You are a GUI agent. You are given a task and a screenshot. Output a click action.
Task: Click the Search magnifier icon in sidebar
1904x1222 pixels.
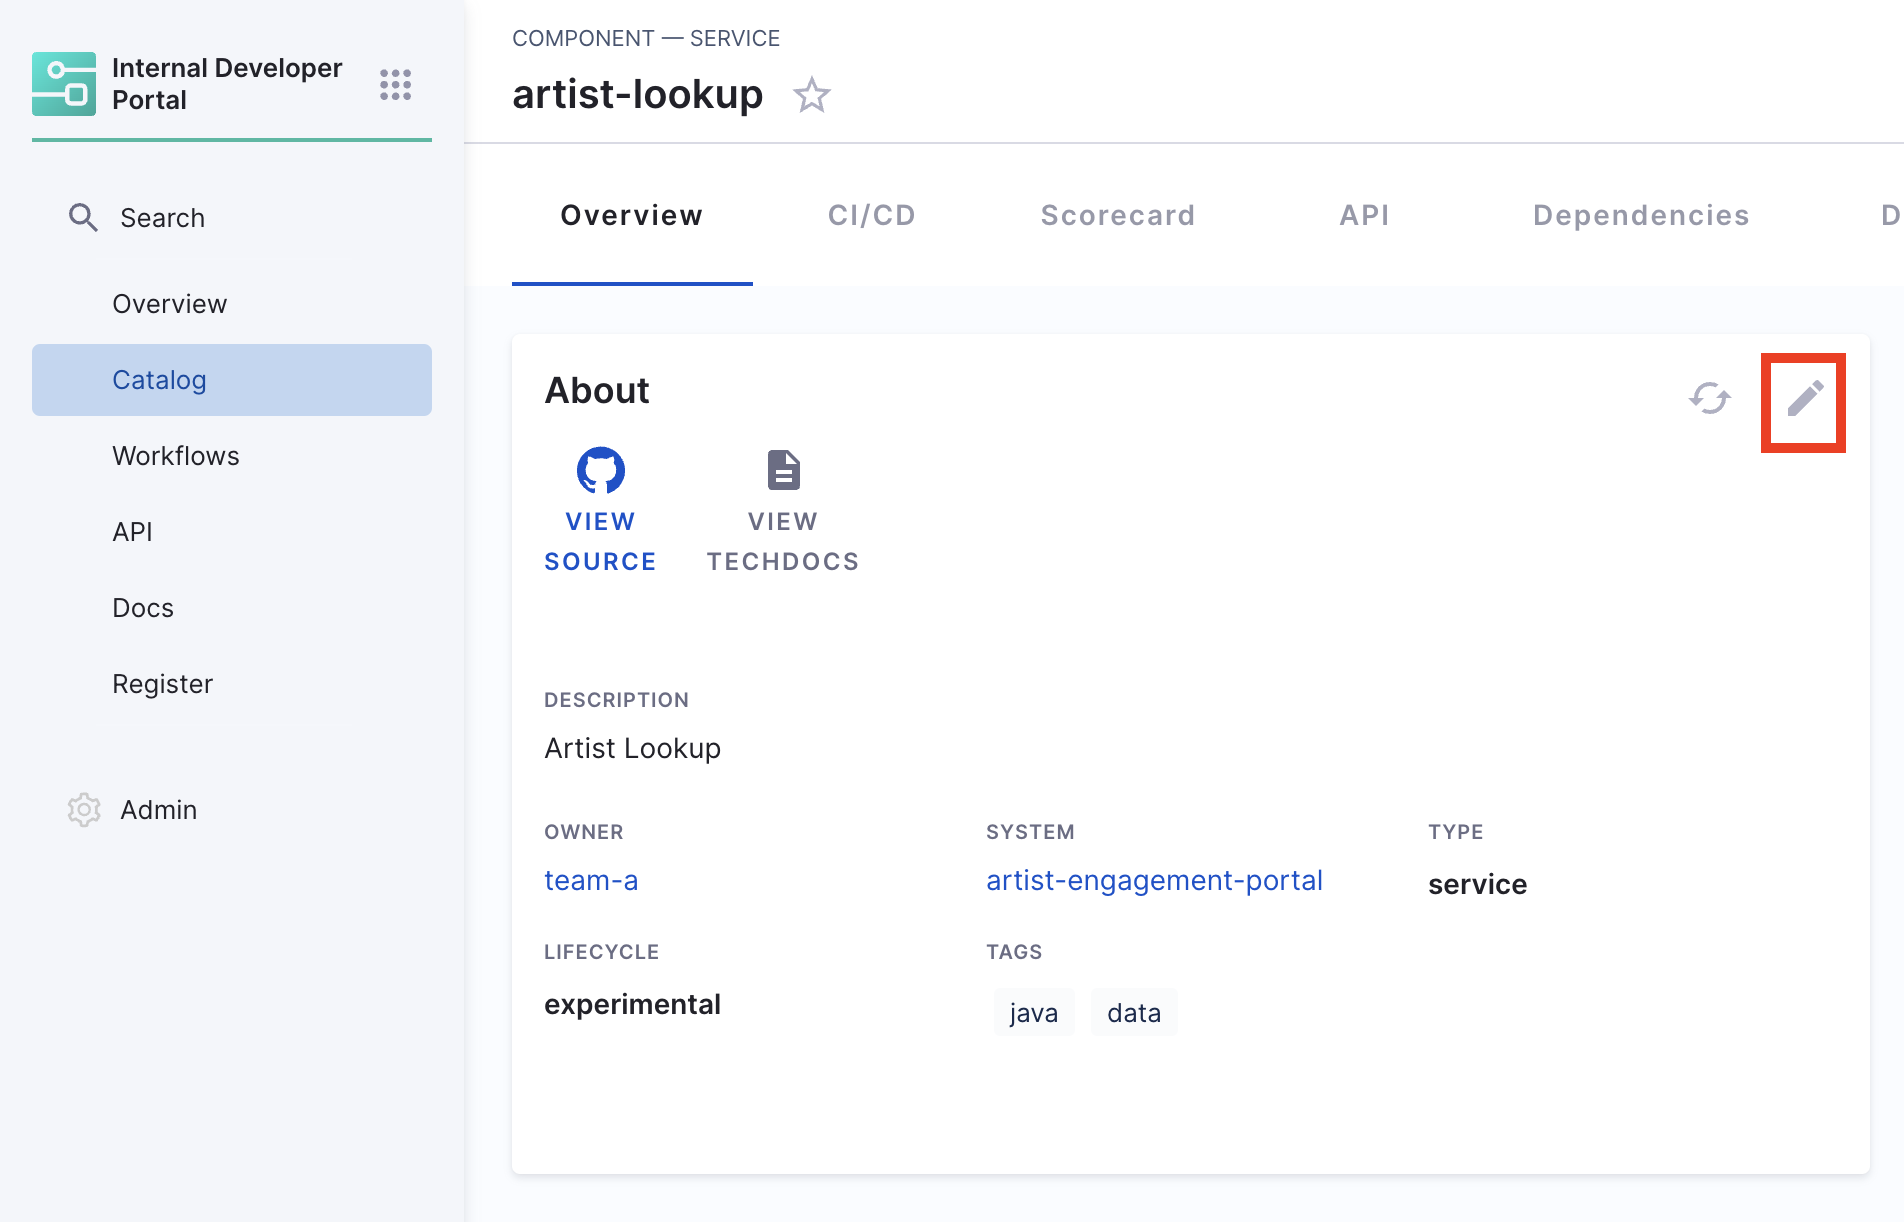pyautogui.click(x=83, y=218)
